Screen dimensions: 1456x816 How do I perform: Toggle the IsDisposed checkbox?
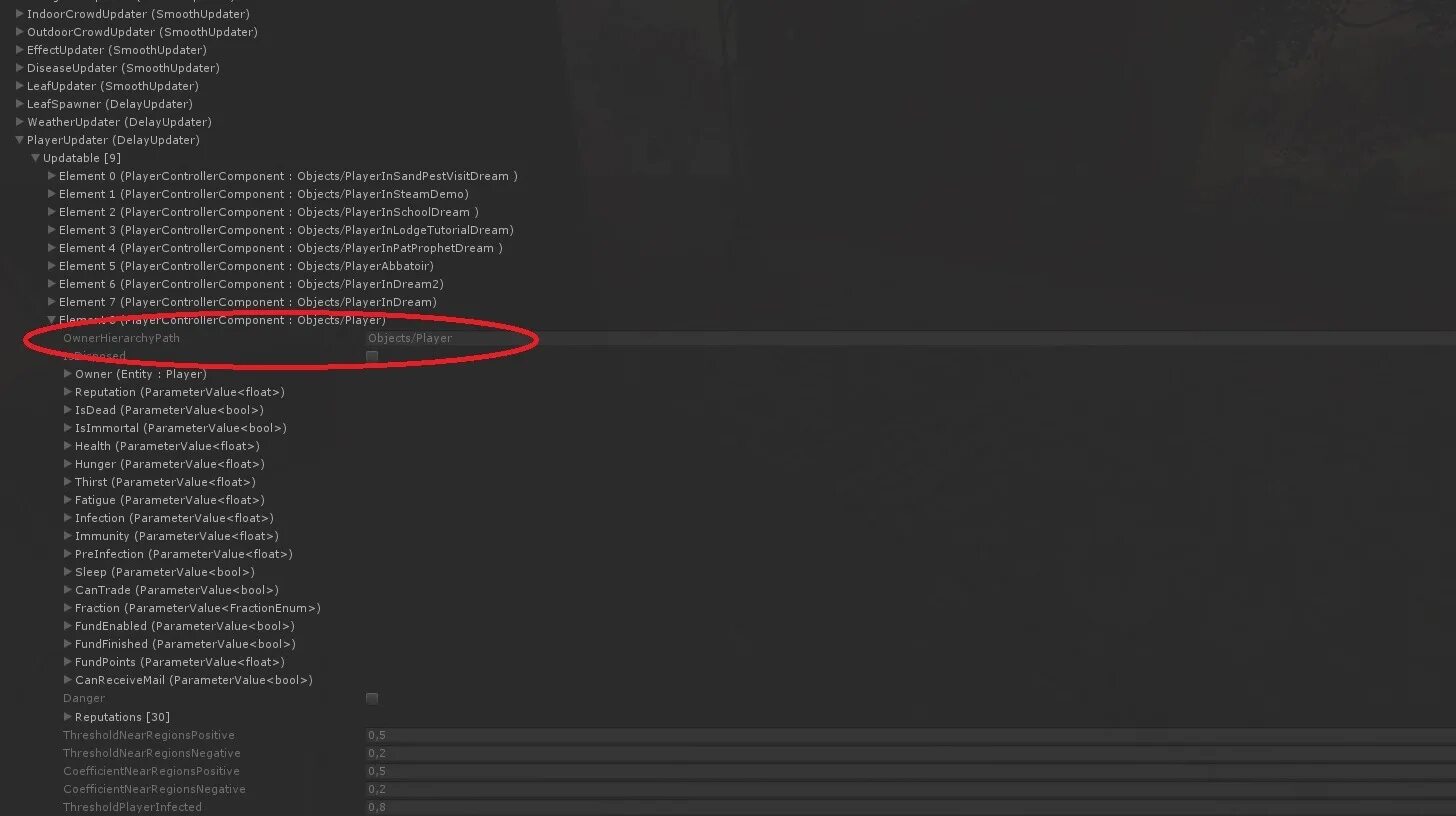click(372, 356)
